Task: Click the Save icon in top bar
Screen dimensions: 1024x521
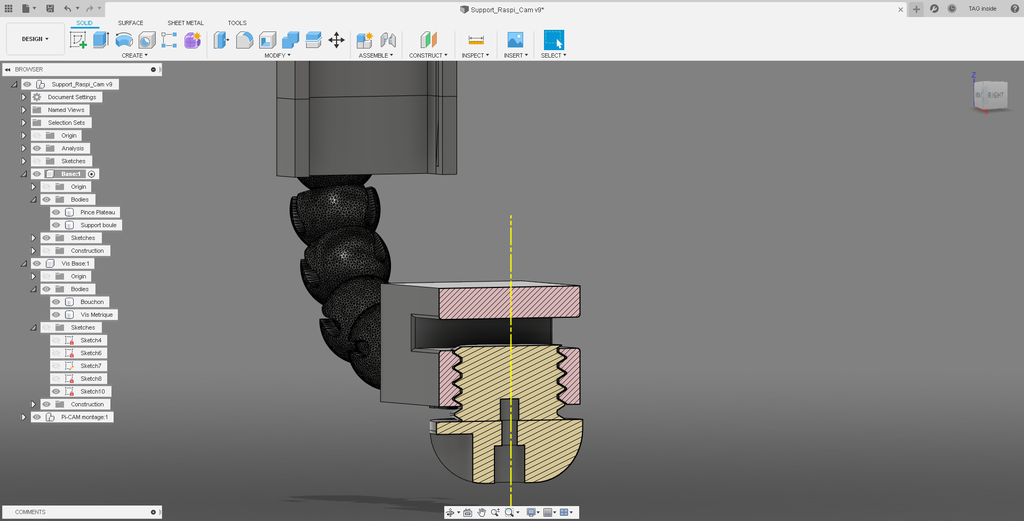Action: click(x=50, y=8)
